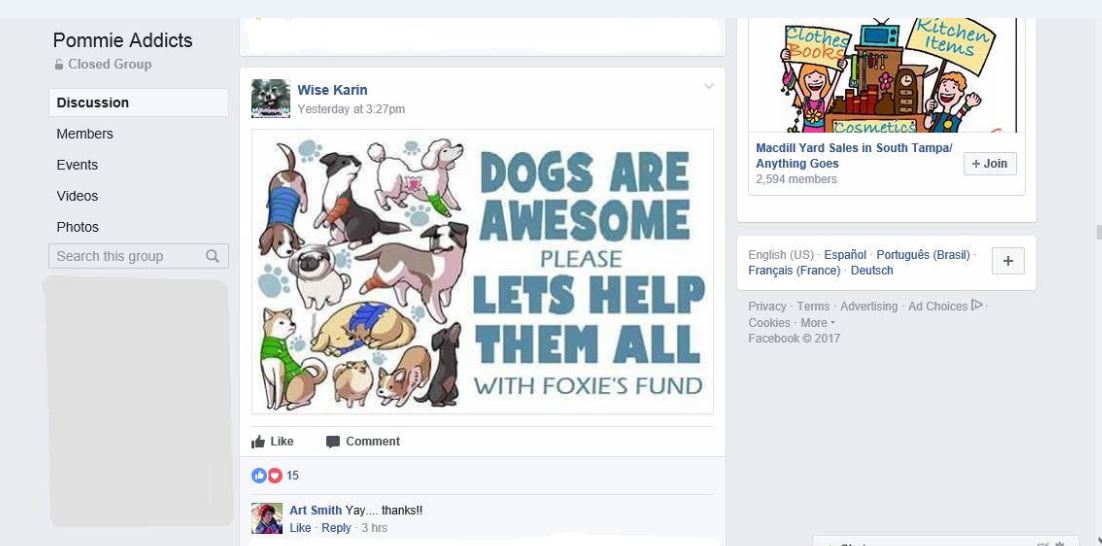The image size is (1102, 546).
Task: Click the Comment speech bubble icon
Action: click(333, 442)
